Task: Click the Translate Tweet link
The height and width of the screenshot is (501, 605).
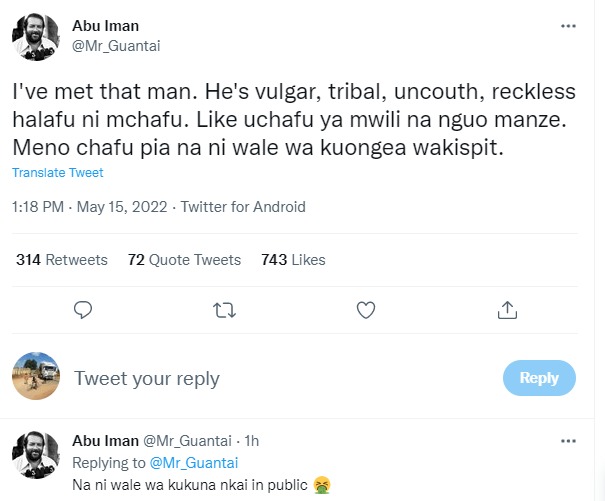Action: 57,173
